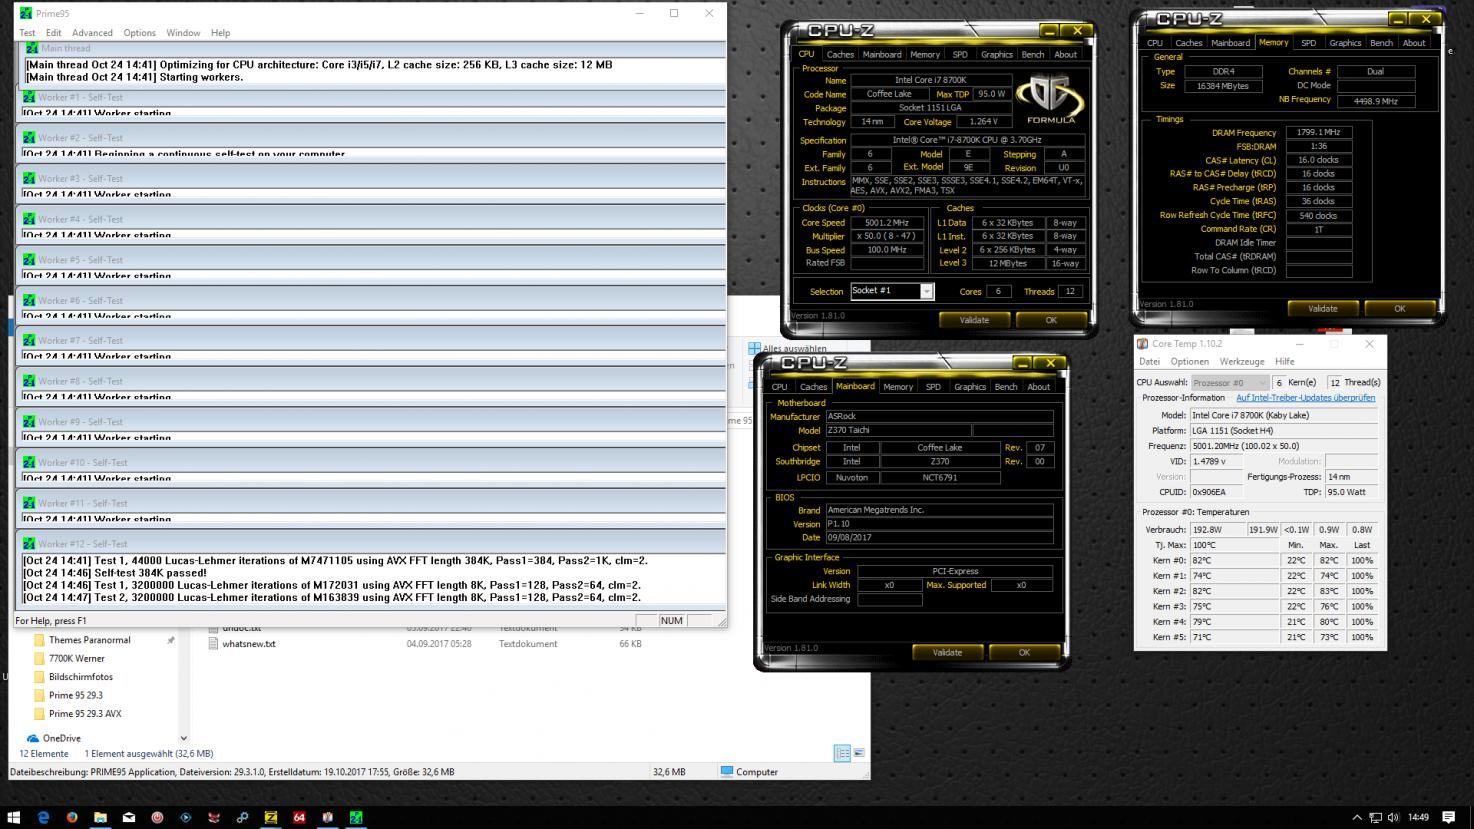Open the Advanced menu in Prime95
The height and width of the screenshot is (829, 1474).
tap(92, 33)
